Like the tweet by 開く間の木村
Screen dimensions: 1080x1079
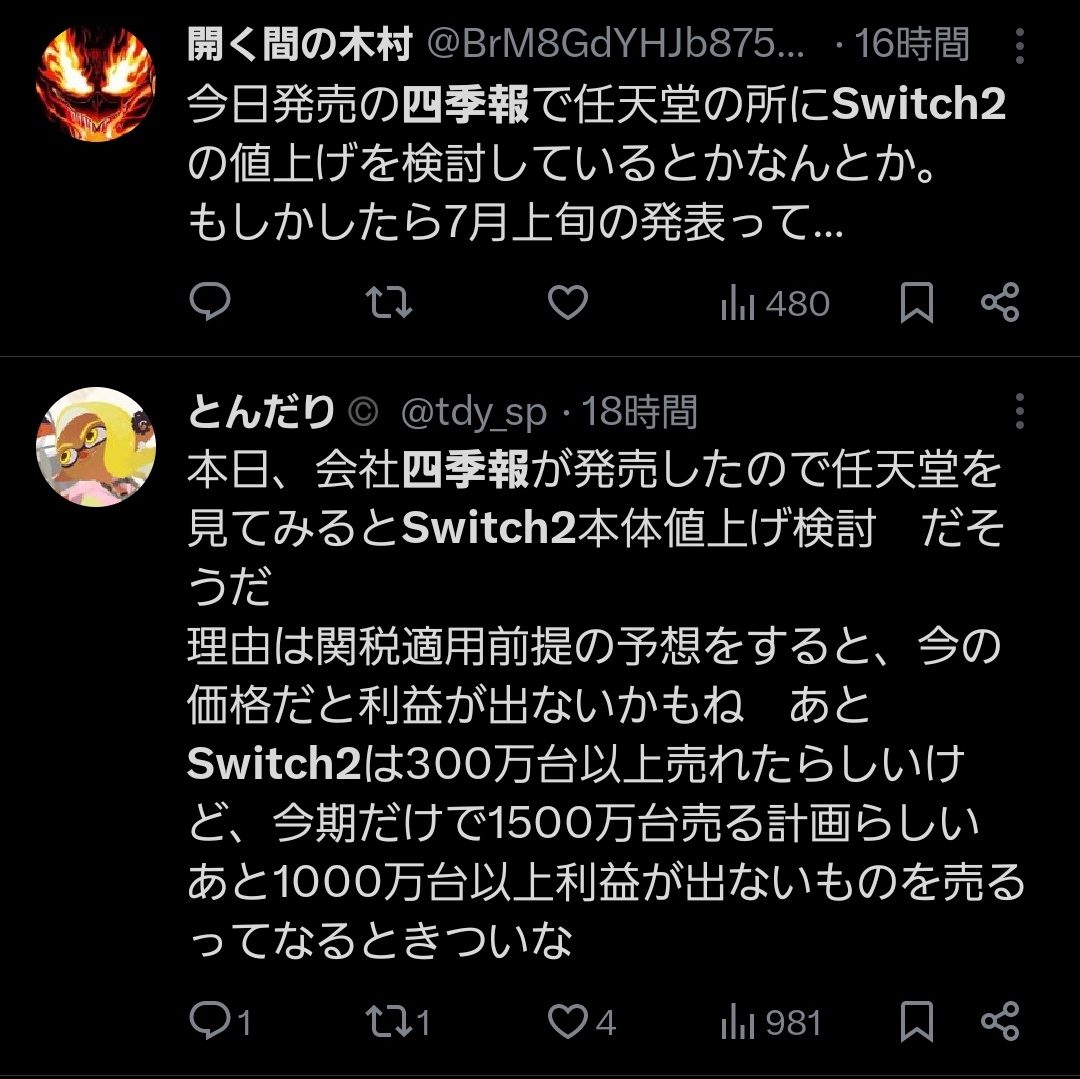coord(568,302)
